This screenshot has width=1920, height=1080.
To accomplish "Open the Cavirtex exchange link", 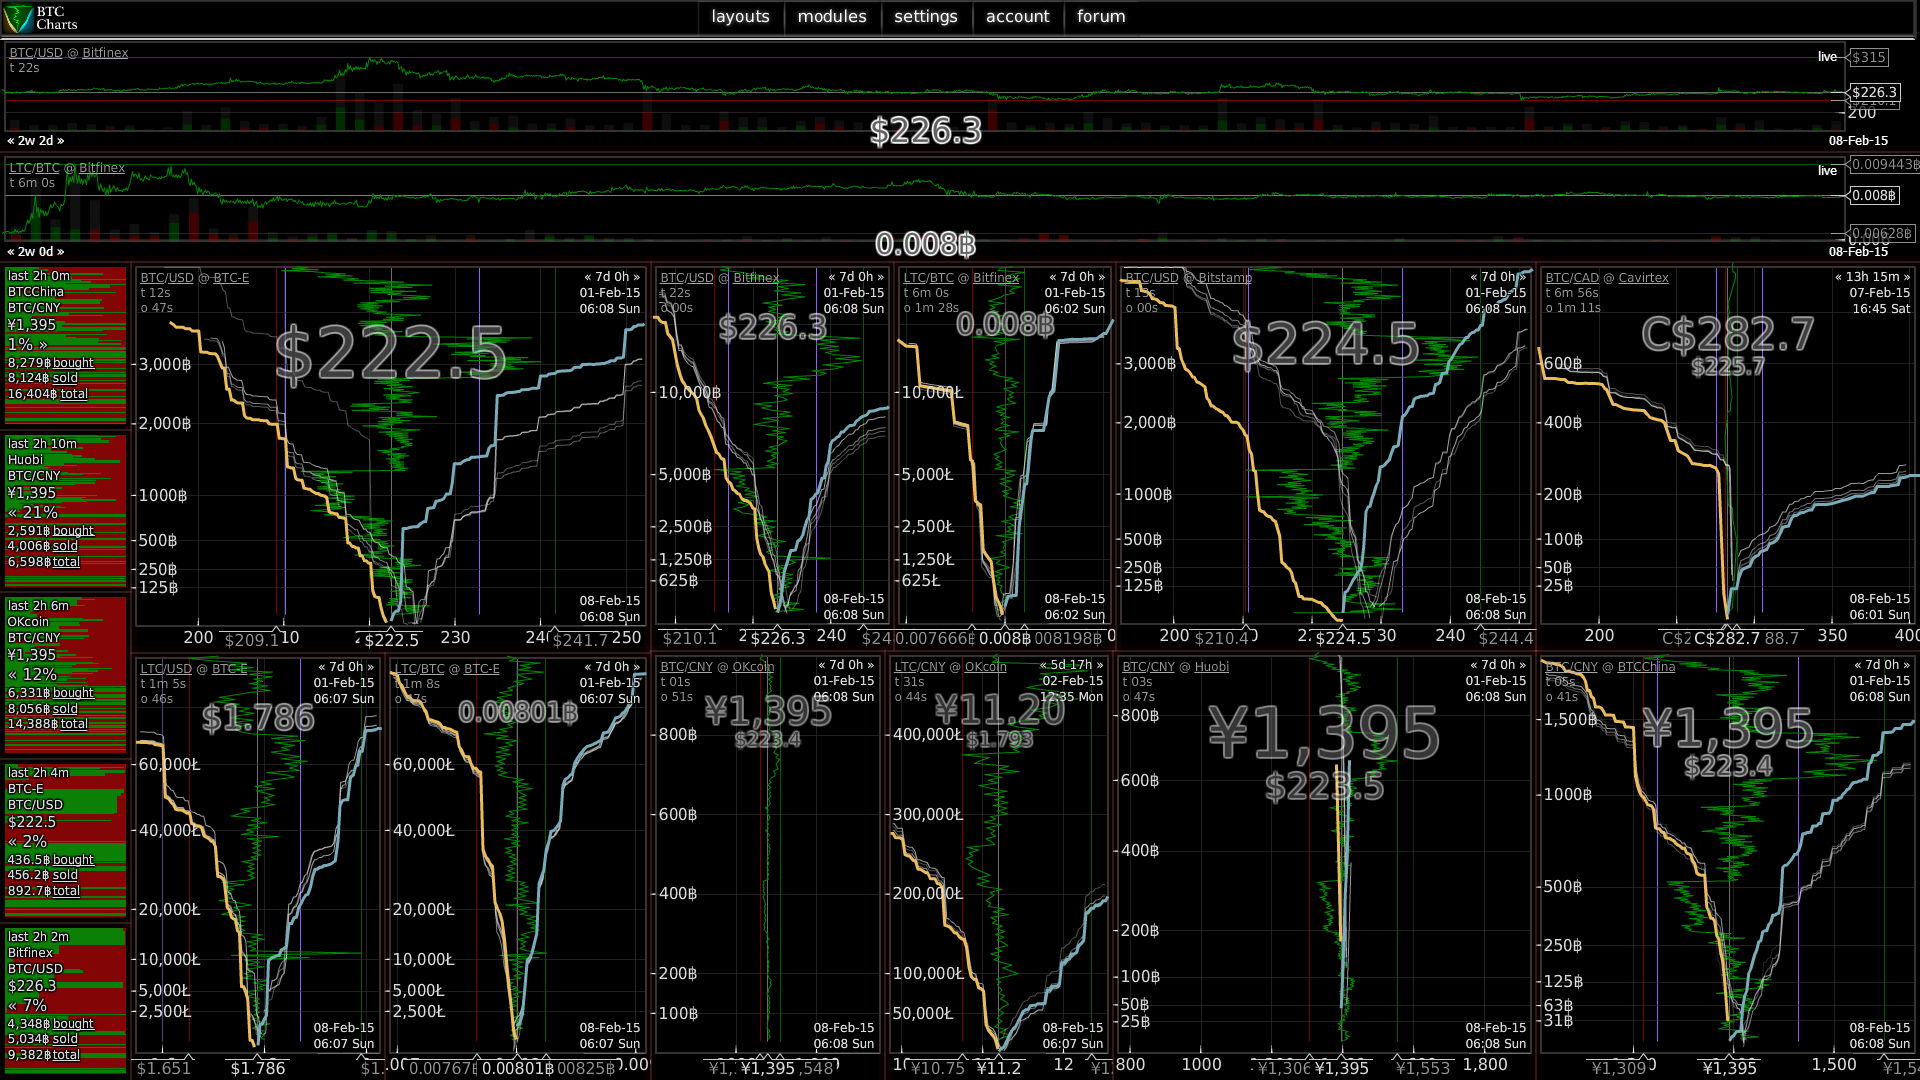I will click(1643, 278).
